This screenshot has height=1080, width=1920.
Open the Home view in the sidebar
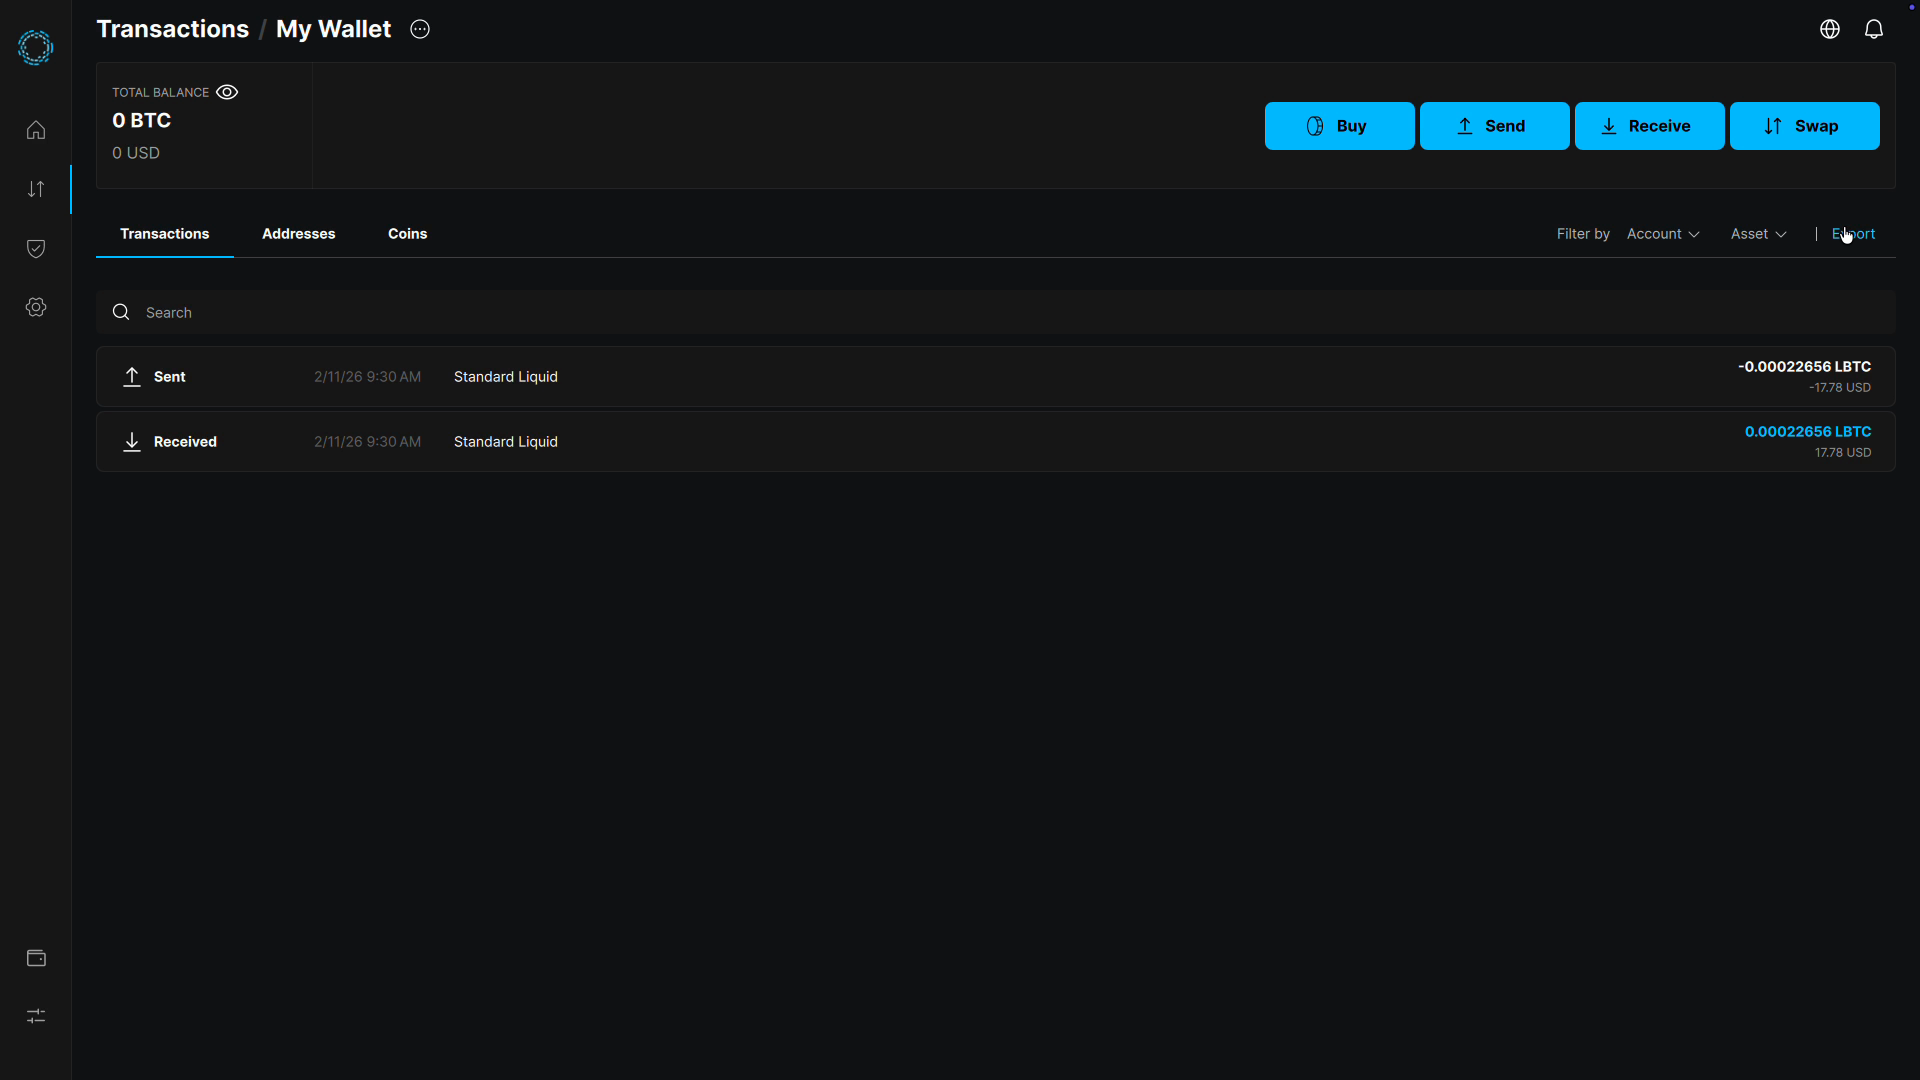(35, 129)
